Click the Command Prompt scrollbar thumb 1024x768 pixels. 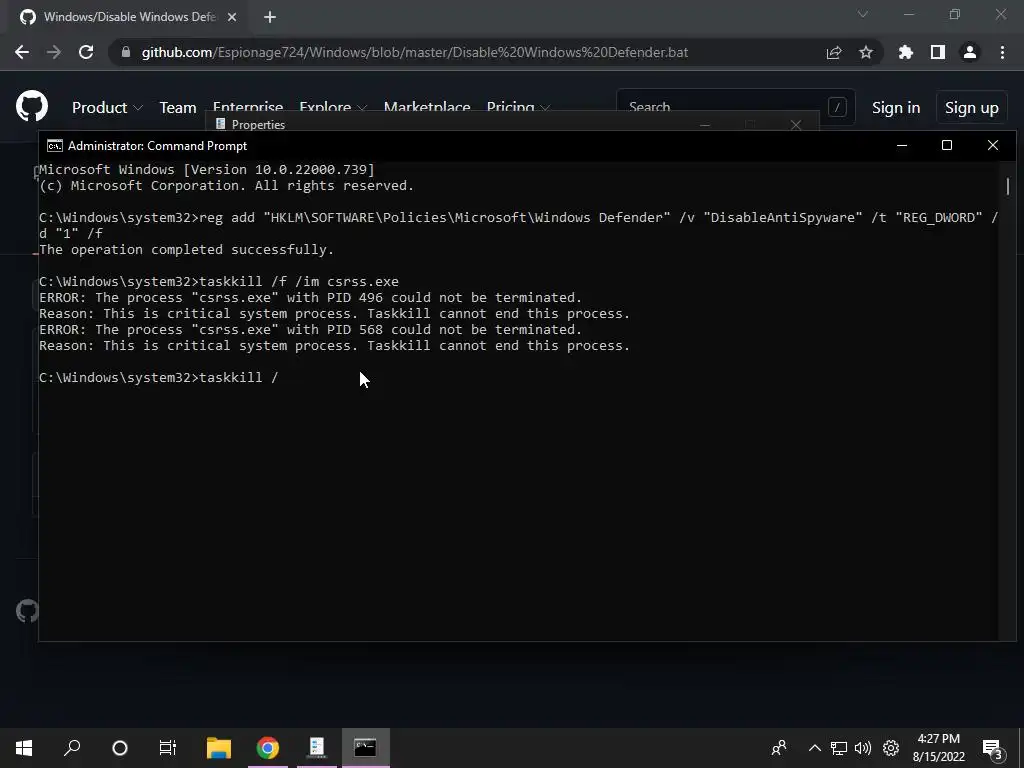click(x=1008, y=186)
